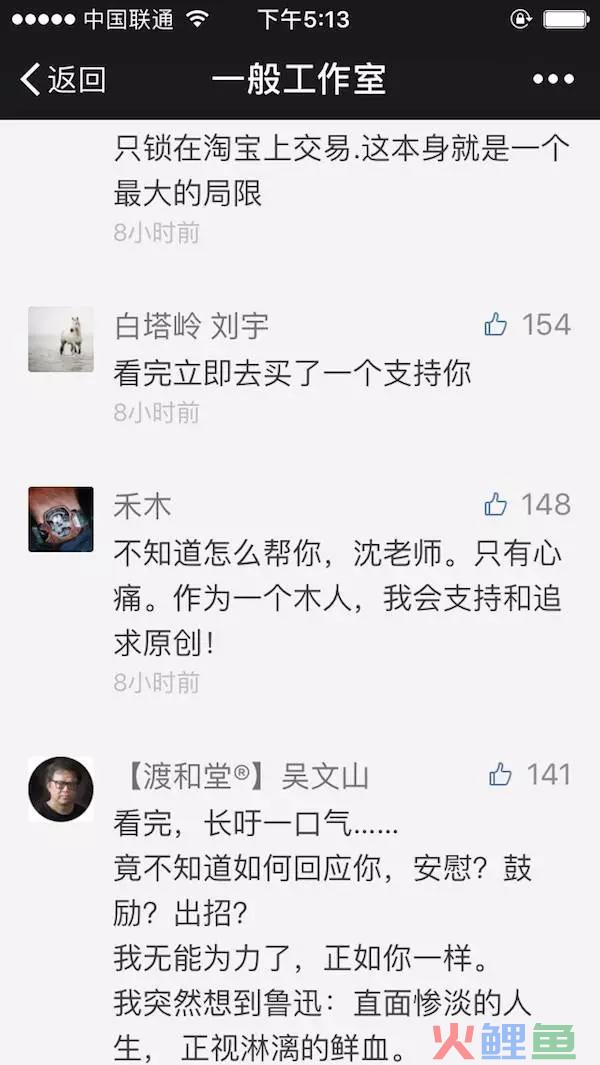Open white horse avatar of 白塔岭 刘宇
The image size is (600, 1065).
61,339
